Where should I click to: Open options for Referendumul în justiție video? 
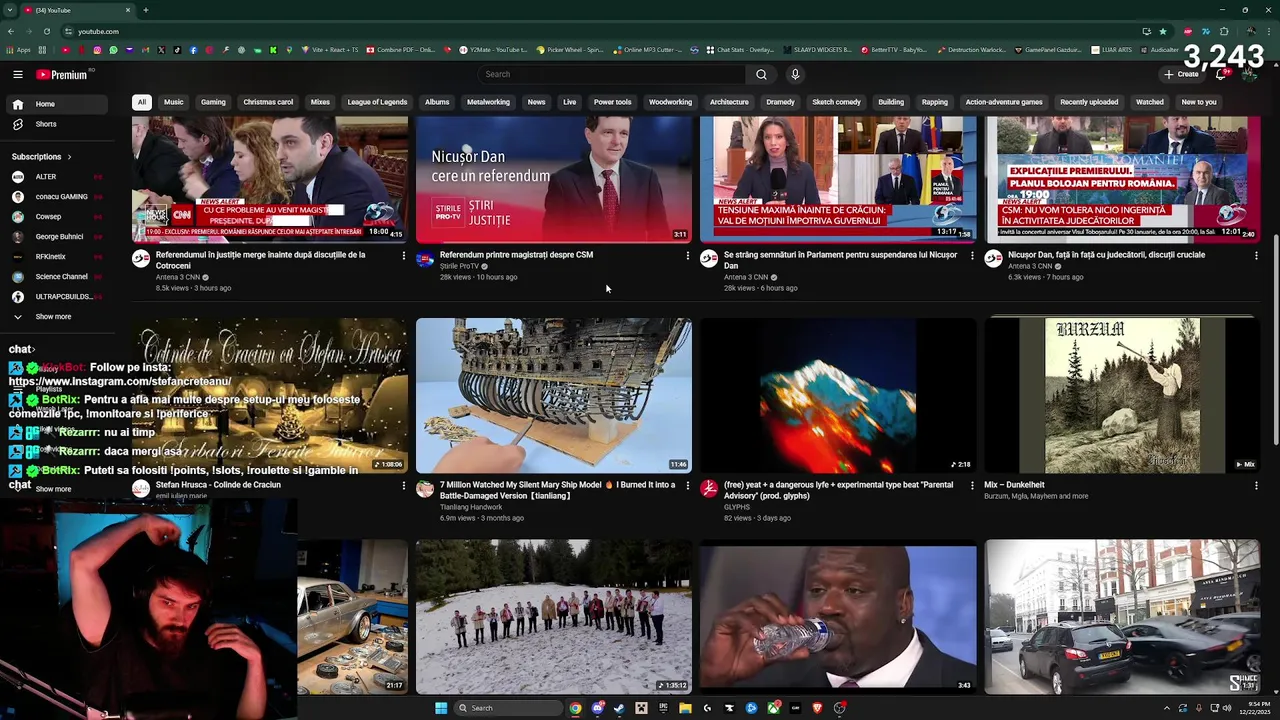404,256
